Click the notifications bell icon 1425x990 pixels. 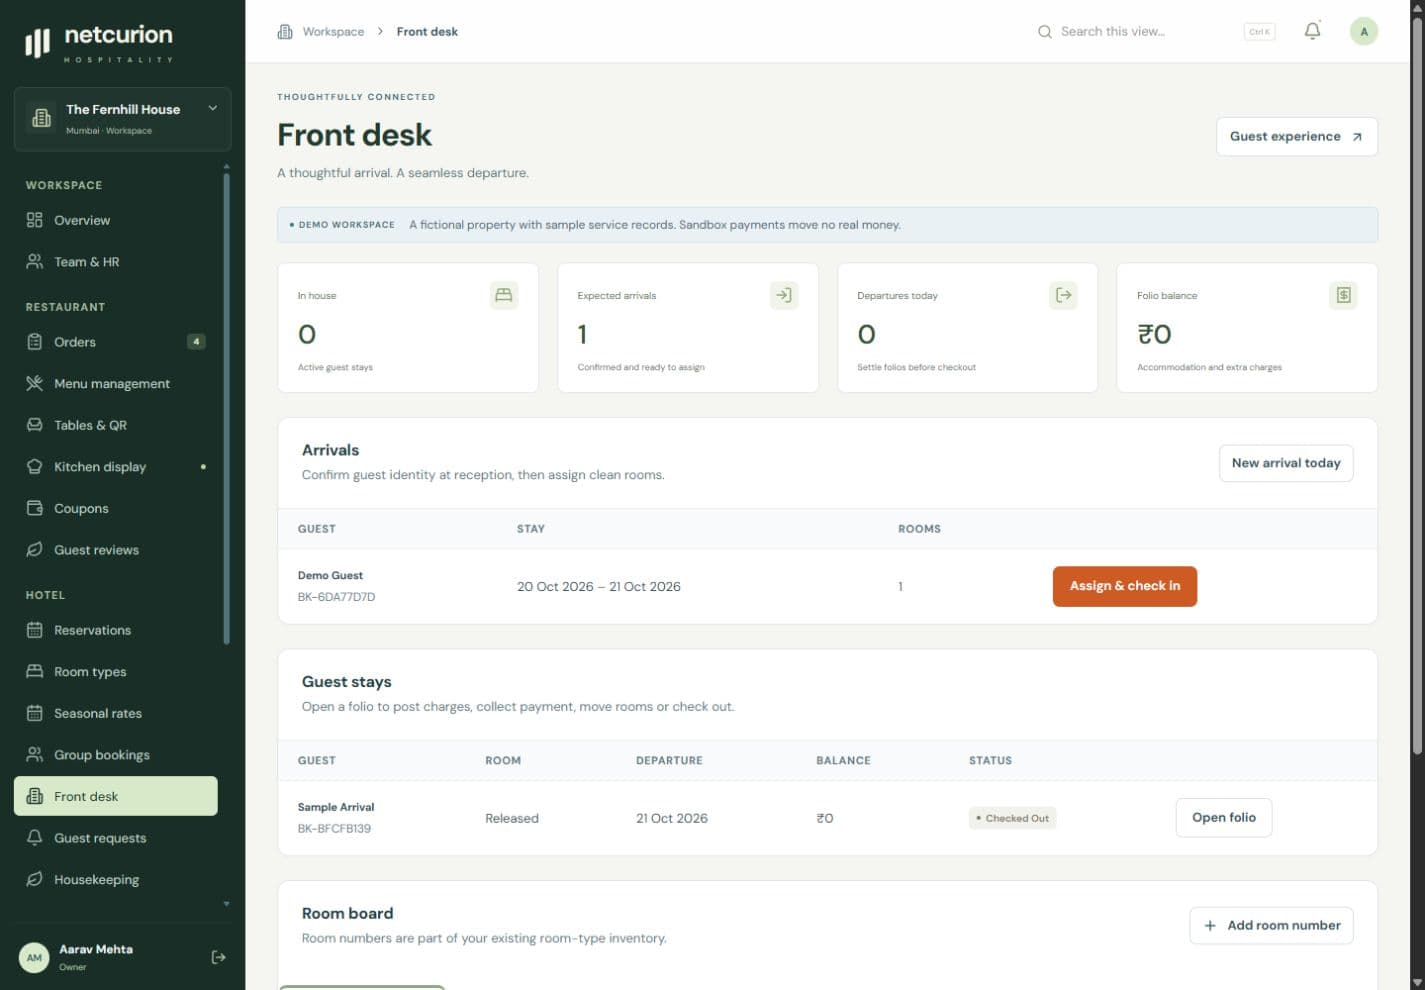click(x=1312, y=31)
